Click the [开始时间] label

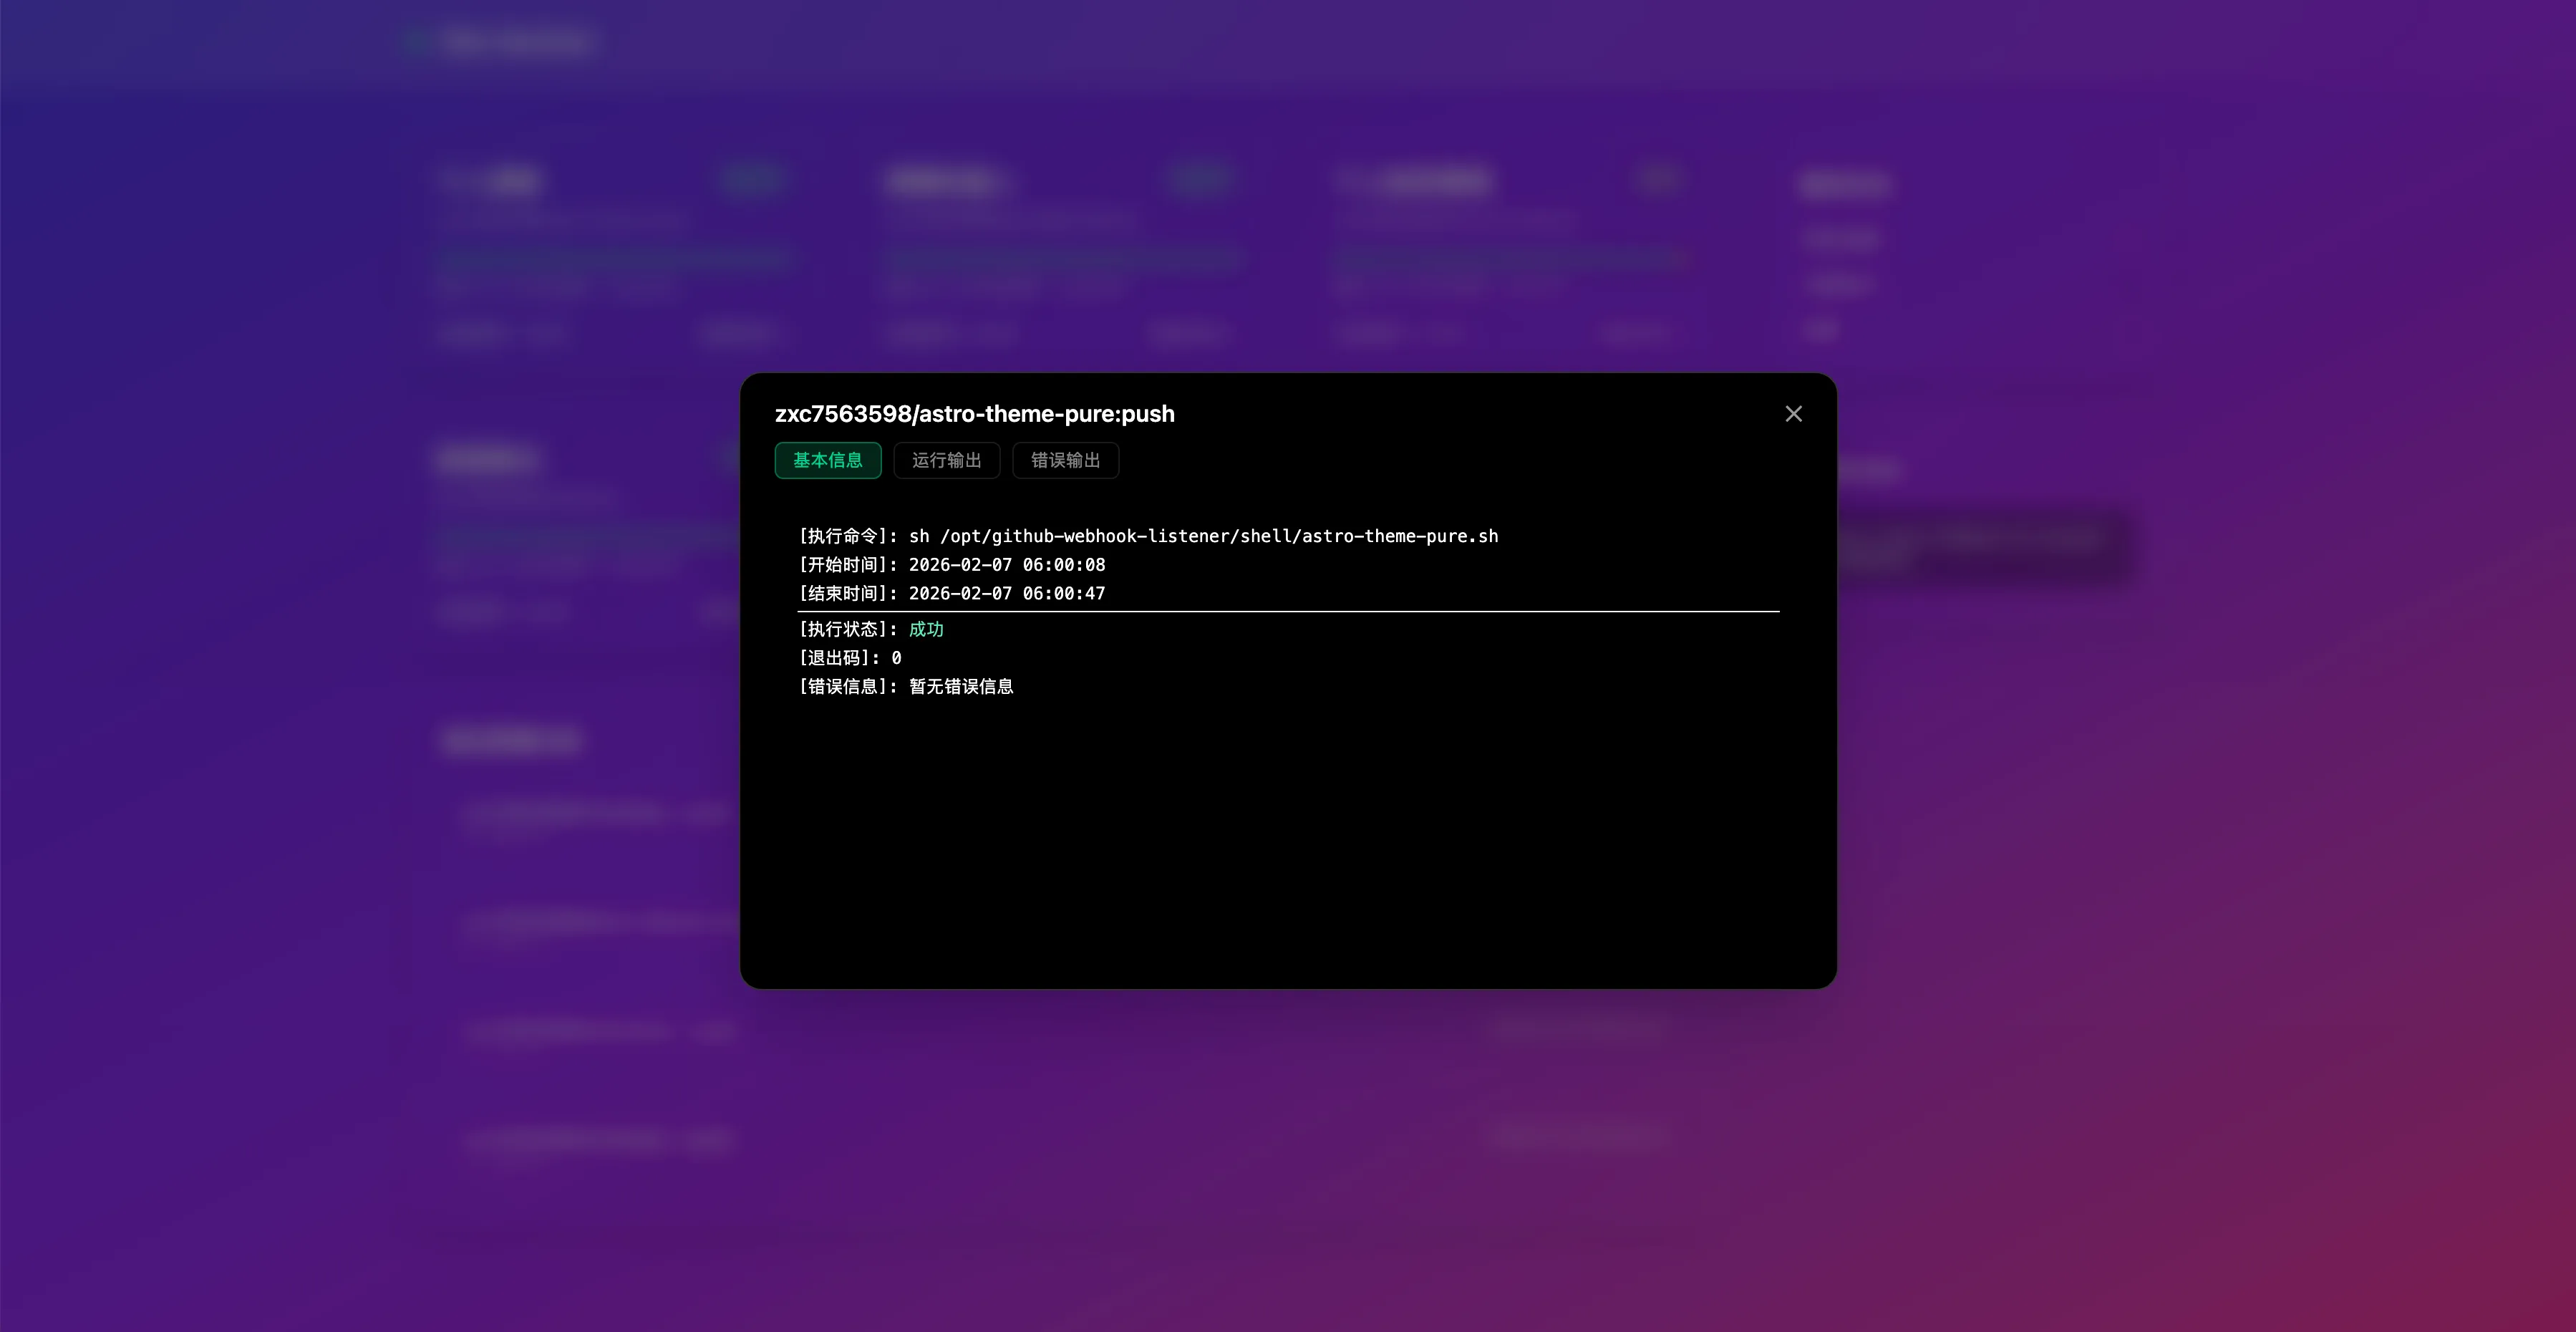click(846, 565)
